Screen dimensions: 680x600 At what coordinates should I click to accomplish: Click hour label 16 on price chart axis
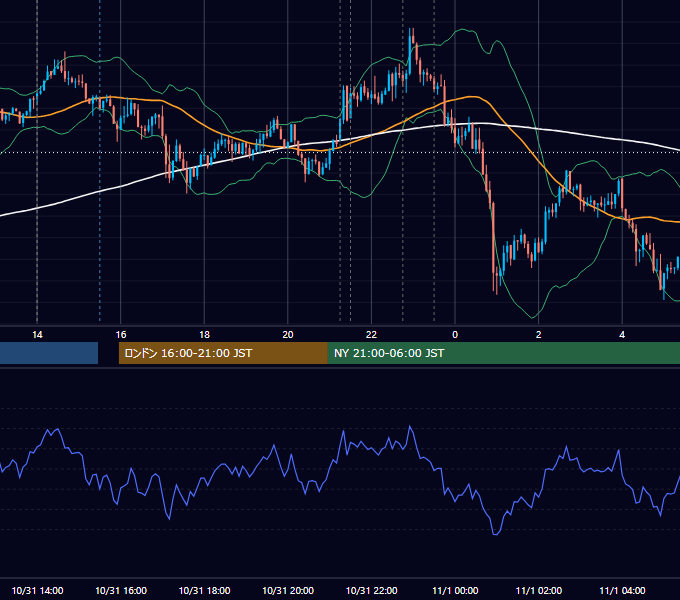coord(121,335)
